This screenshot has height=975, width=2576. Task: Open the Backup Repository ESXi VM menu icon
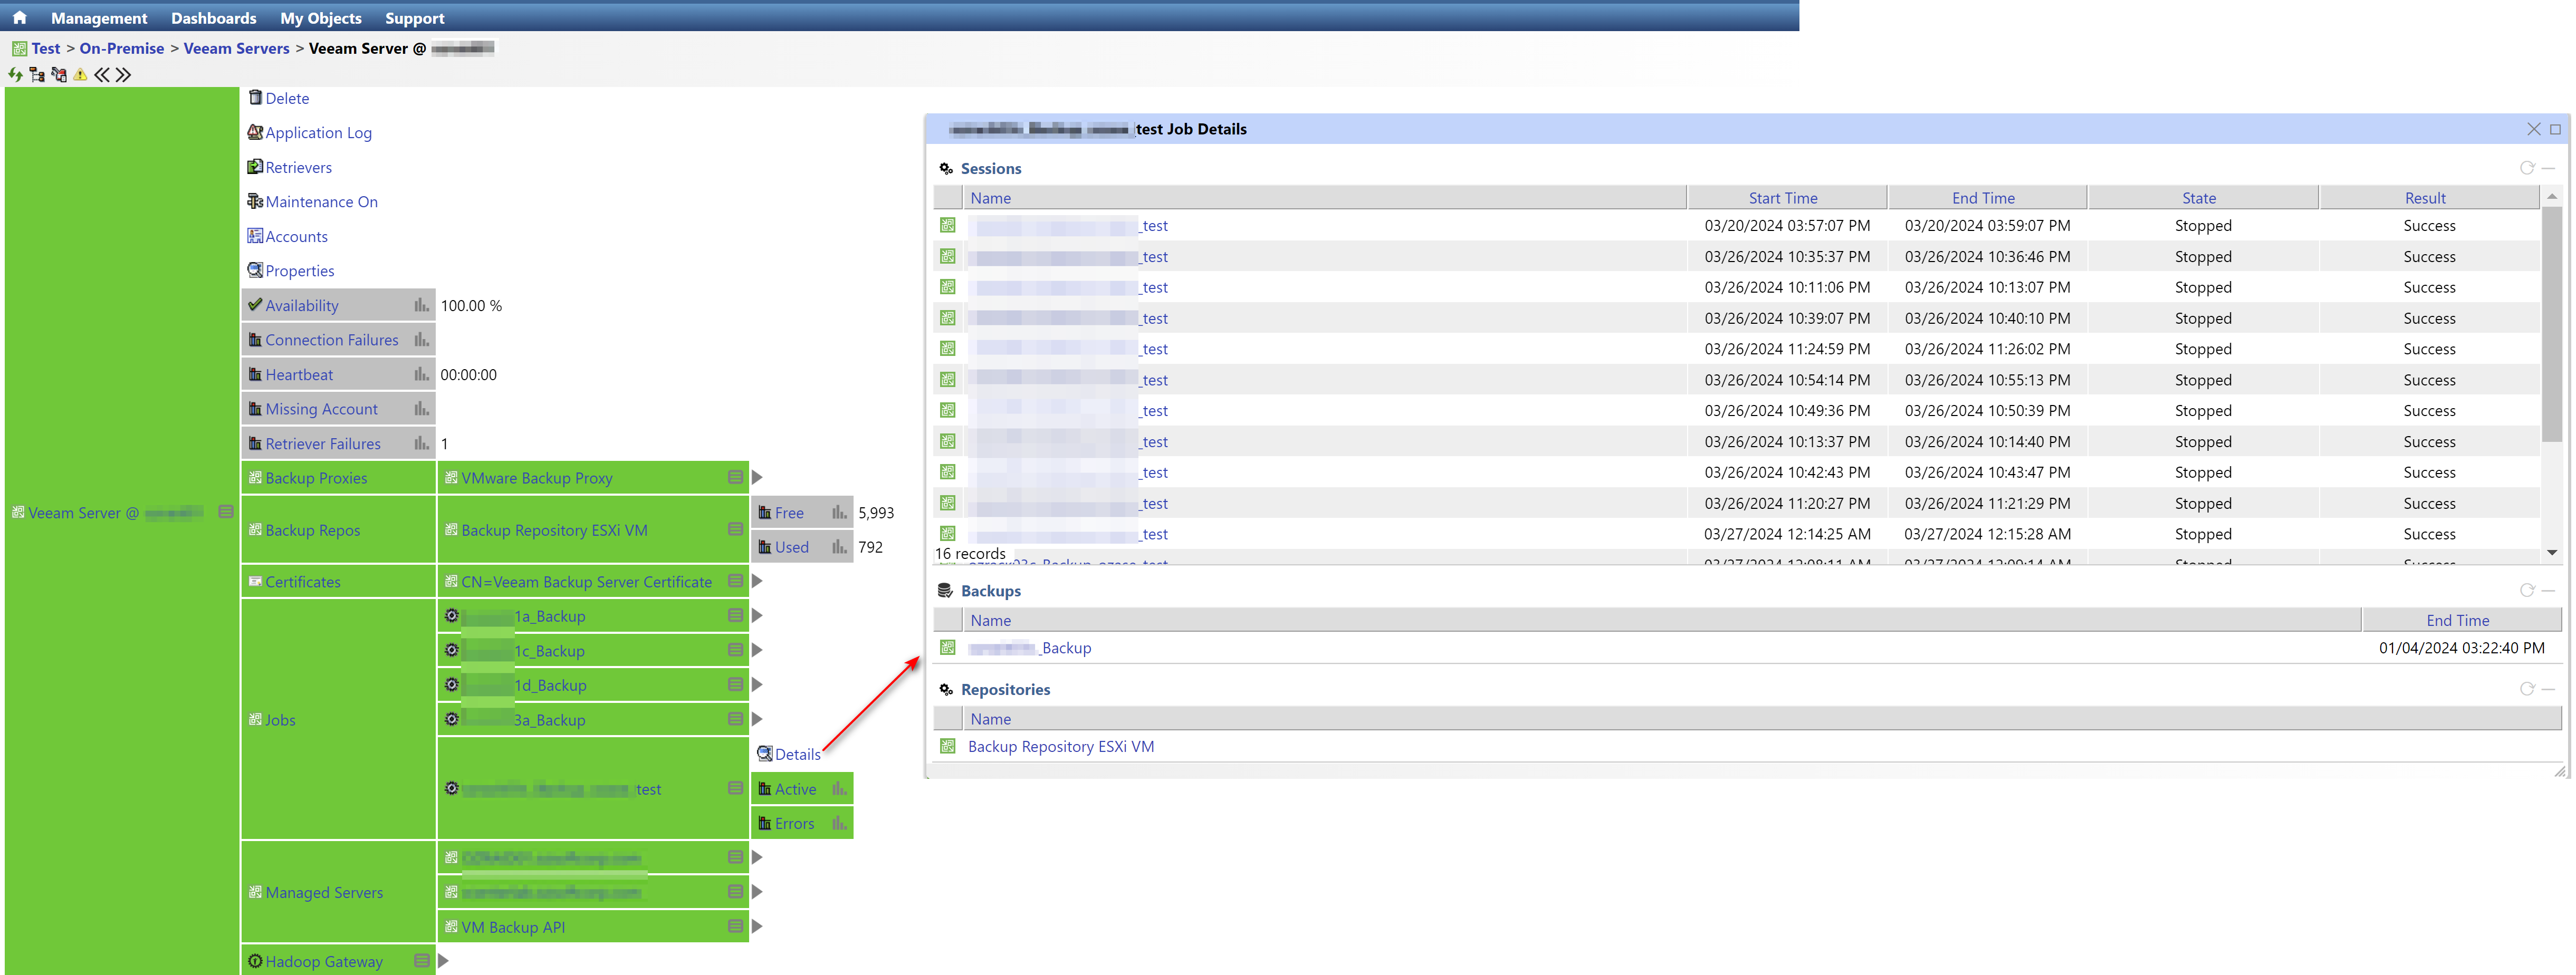tap(735, 530)
